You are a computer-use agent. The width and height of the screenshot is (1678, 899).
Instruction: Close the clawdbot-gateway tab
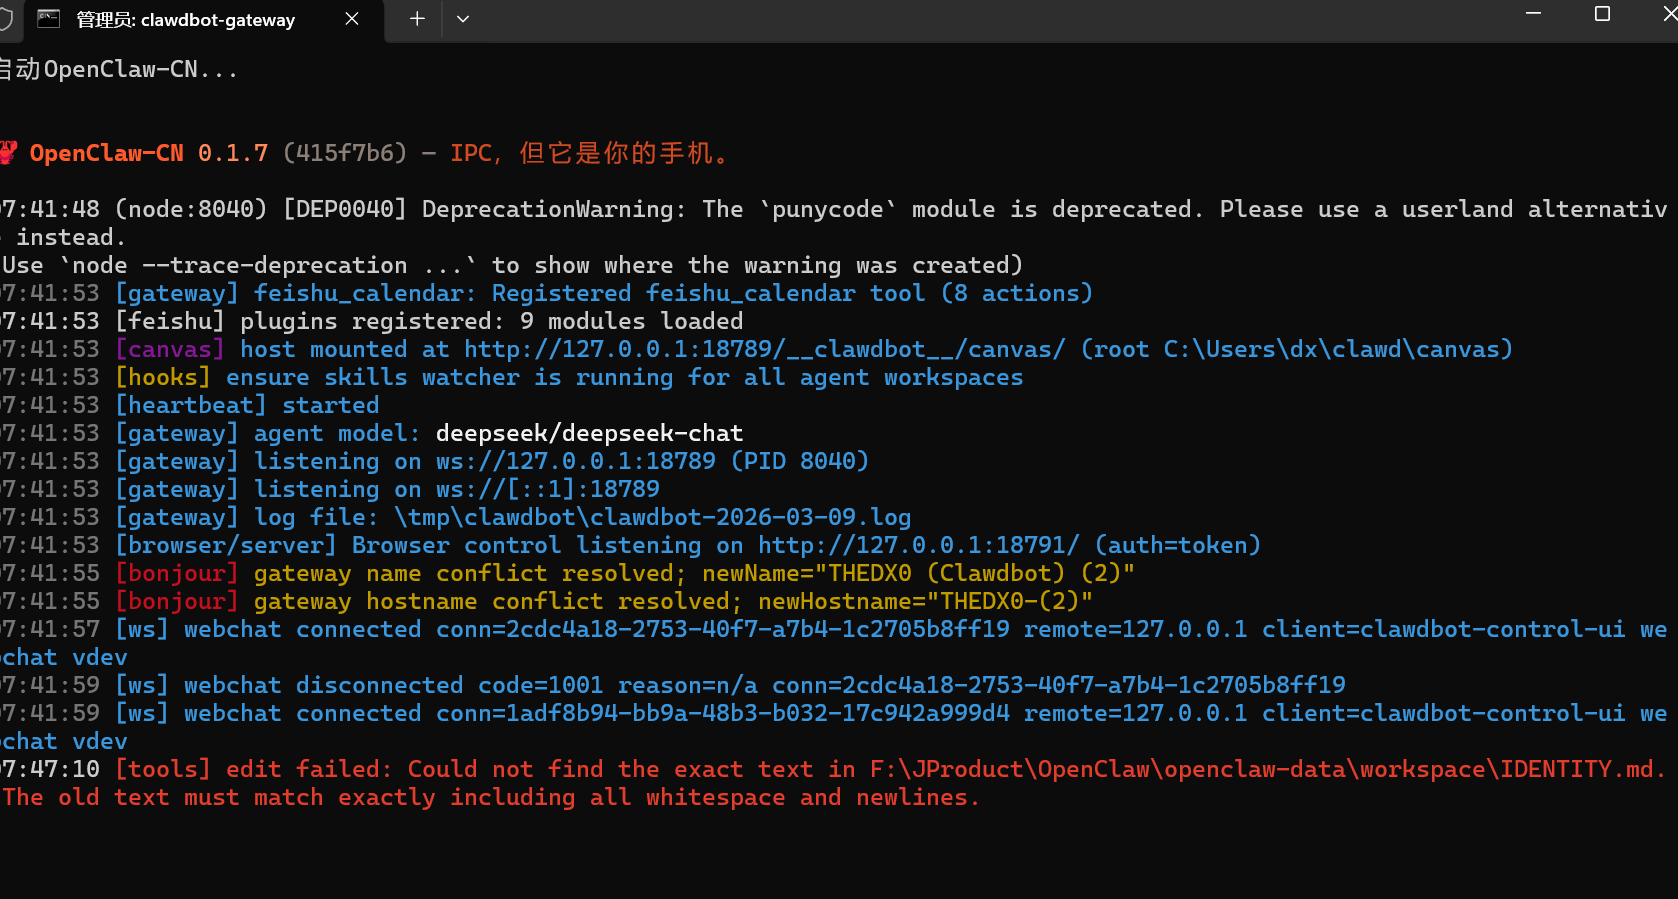coord(352,19)
